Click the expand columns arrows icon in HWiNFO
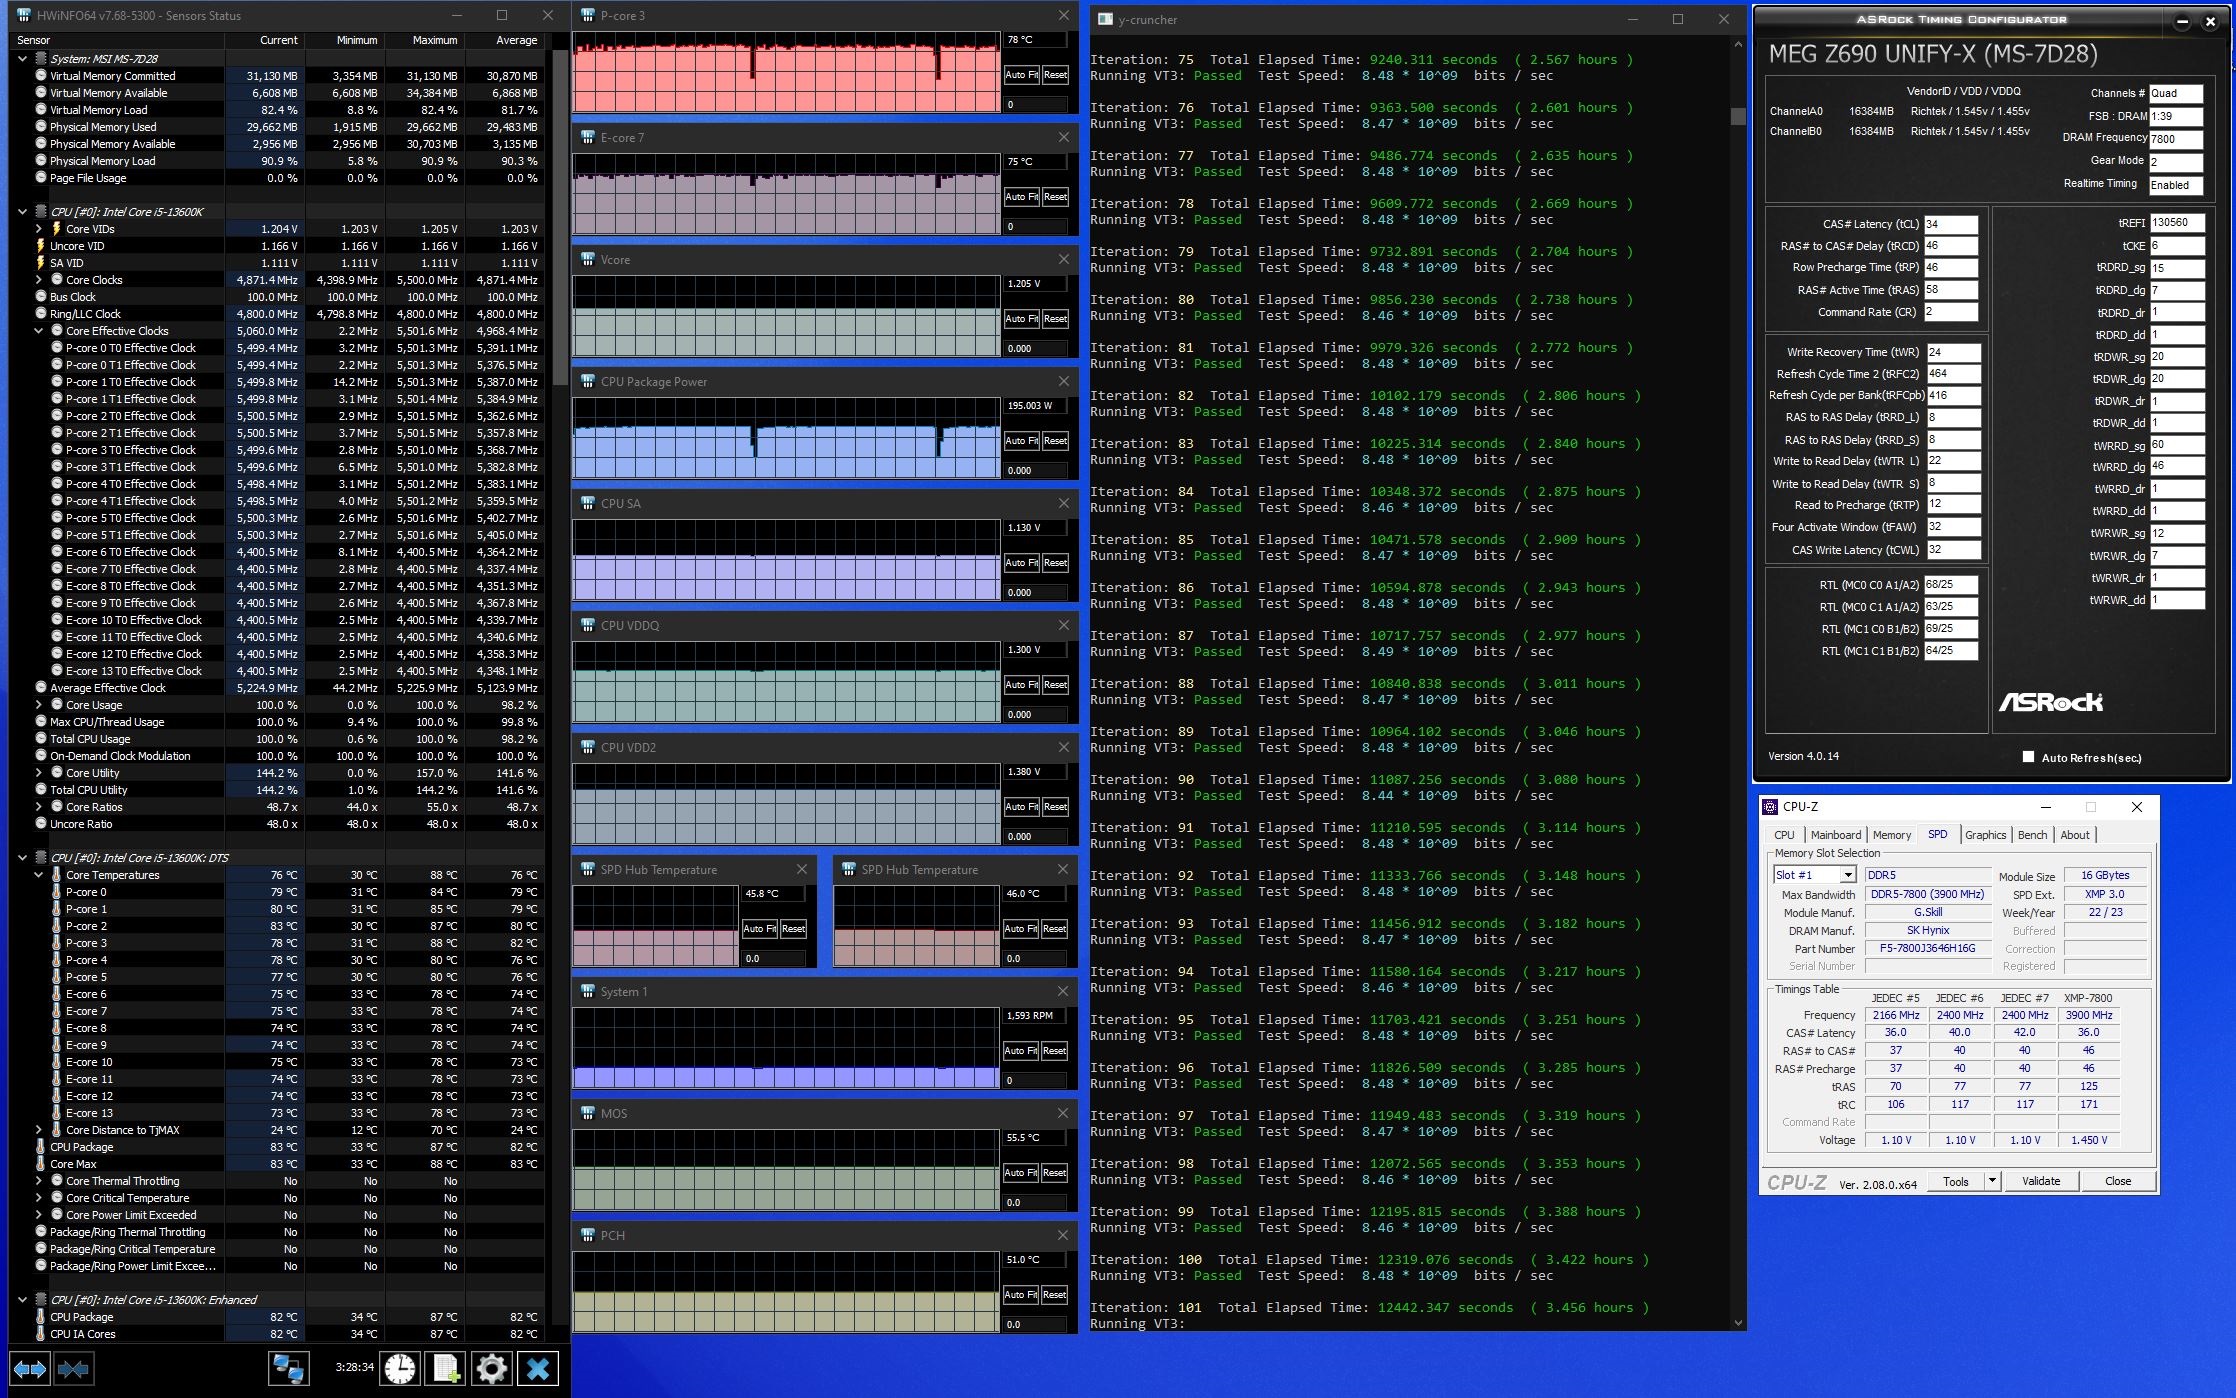This screenshot has height=1398, width=2236. (x=29, y=1368)
